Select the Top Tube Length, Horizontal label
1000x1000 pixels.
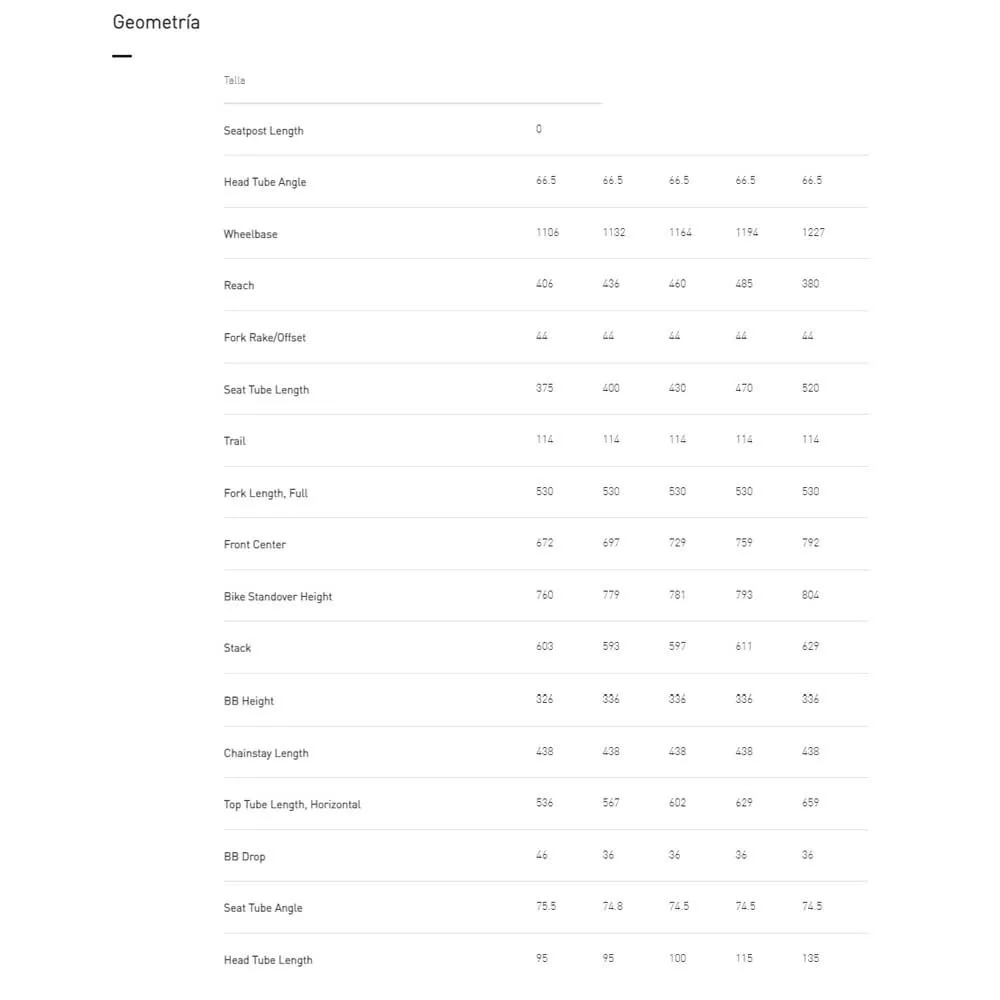(x=292, y=805)
